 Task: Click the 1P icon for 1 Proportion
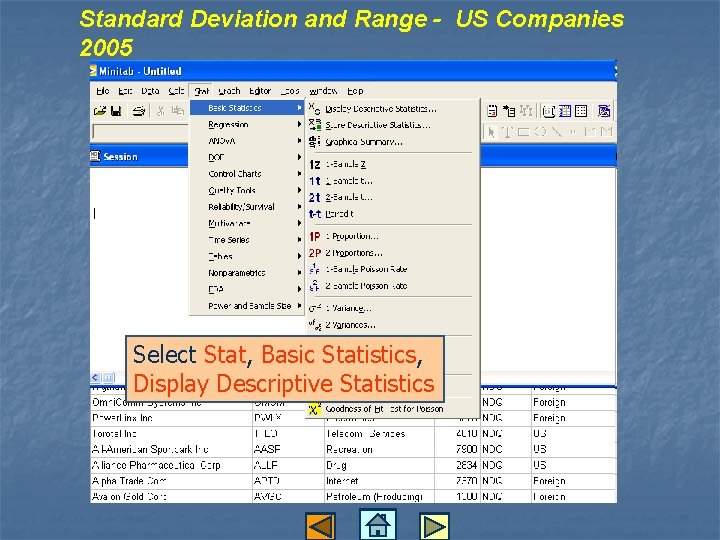coord(315,236)
